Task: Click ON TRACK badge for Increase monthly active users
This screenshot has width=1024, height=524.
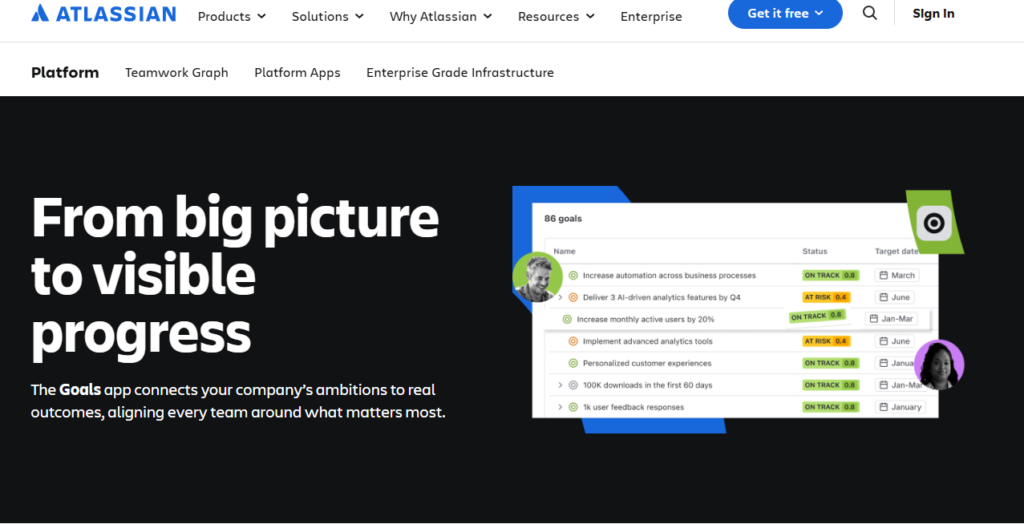Action: pos(816,316)
